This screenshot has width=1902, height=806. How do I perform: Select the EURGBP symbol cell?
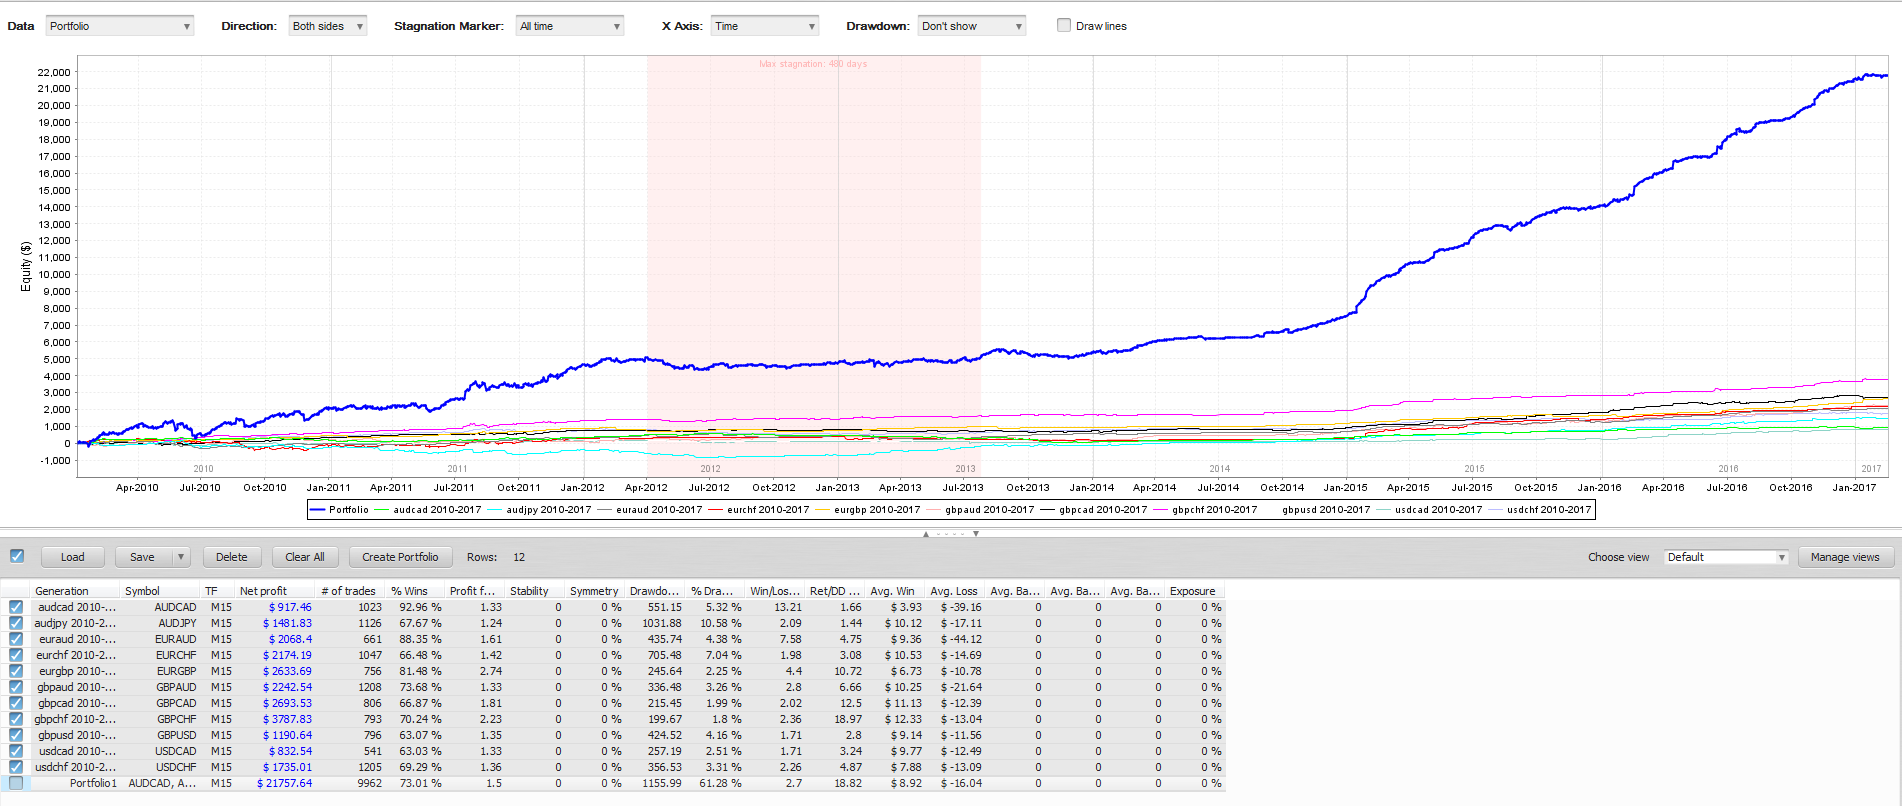160,671
